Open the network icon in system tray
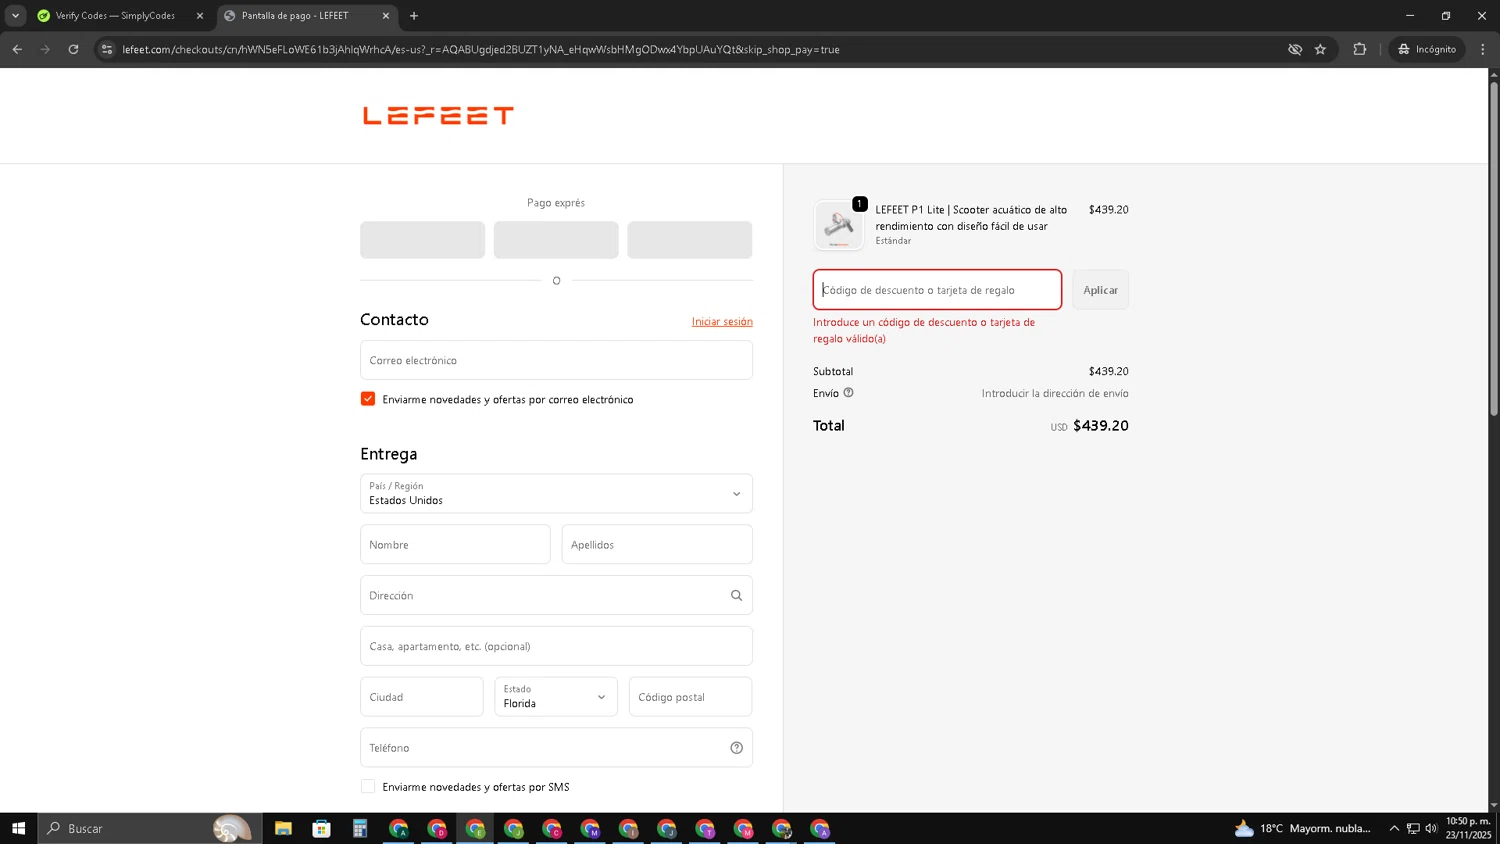This screenshot has width=1500, height=844. point(1413,828)
